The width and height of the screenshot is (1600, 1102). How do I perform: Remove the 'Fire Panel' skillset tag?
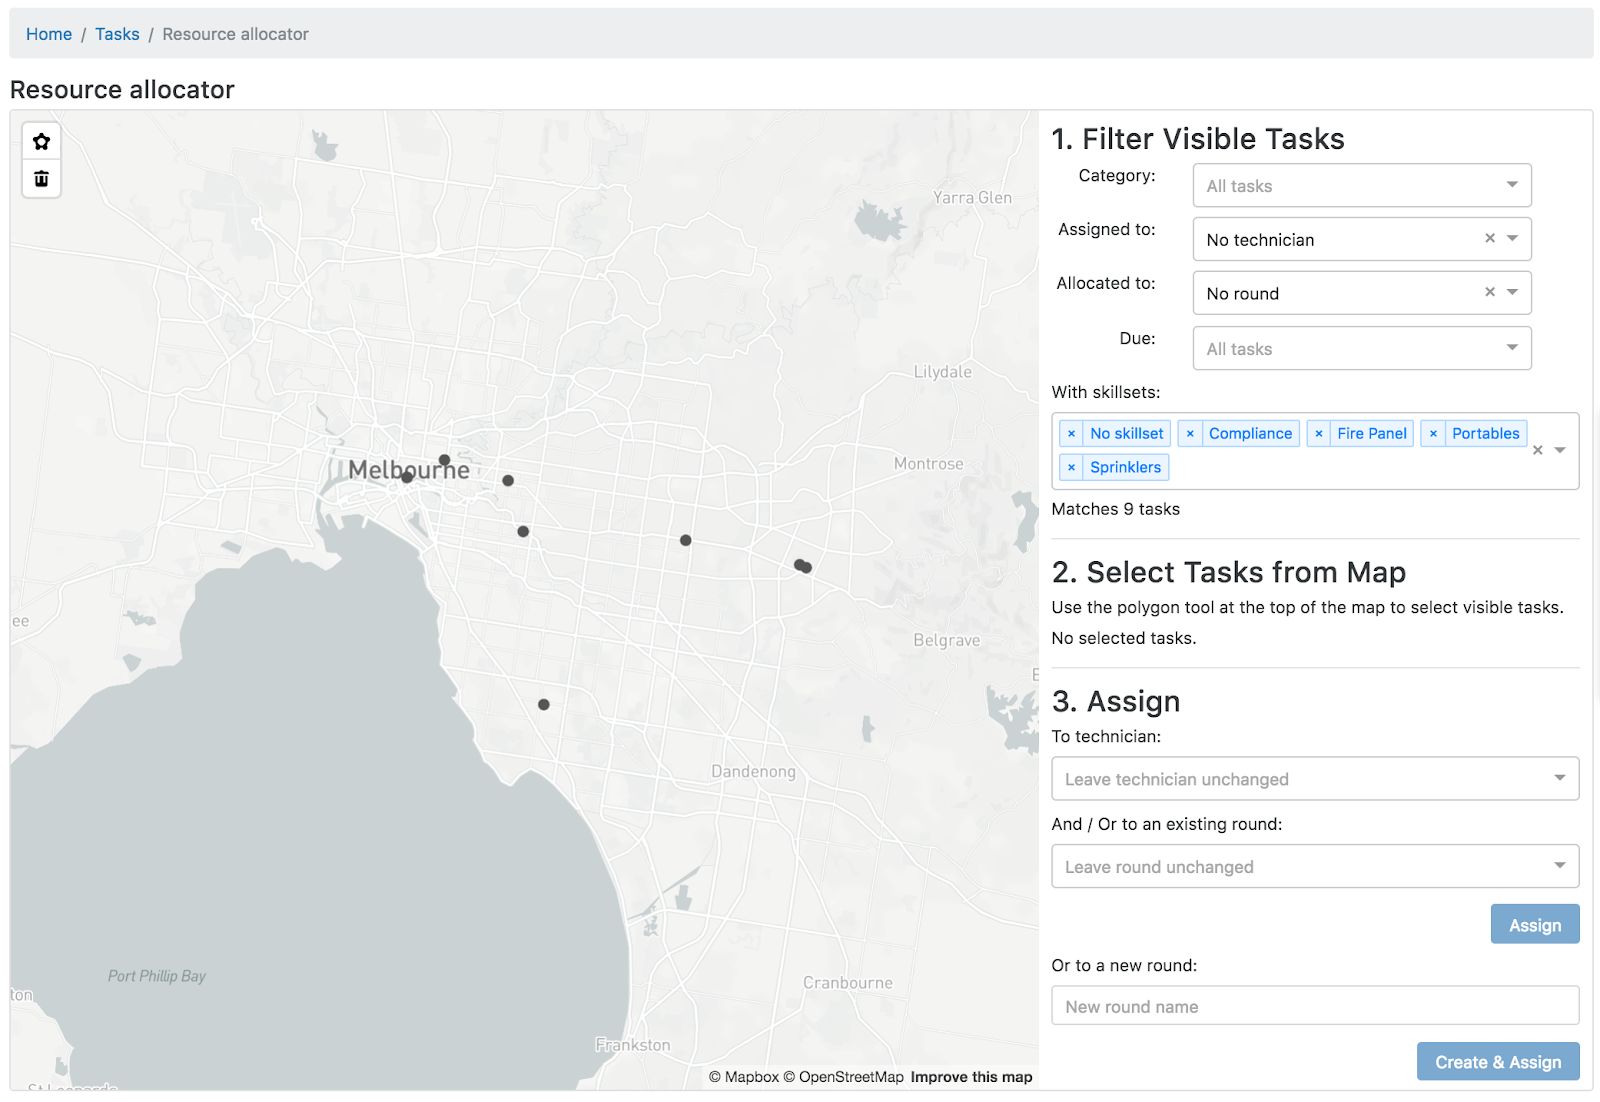1319,434
